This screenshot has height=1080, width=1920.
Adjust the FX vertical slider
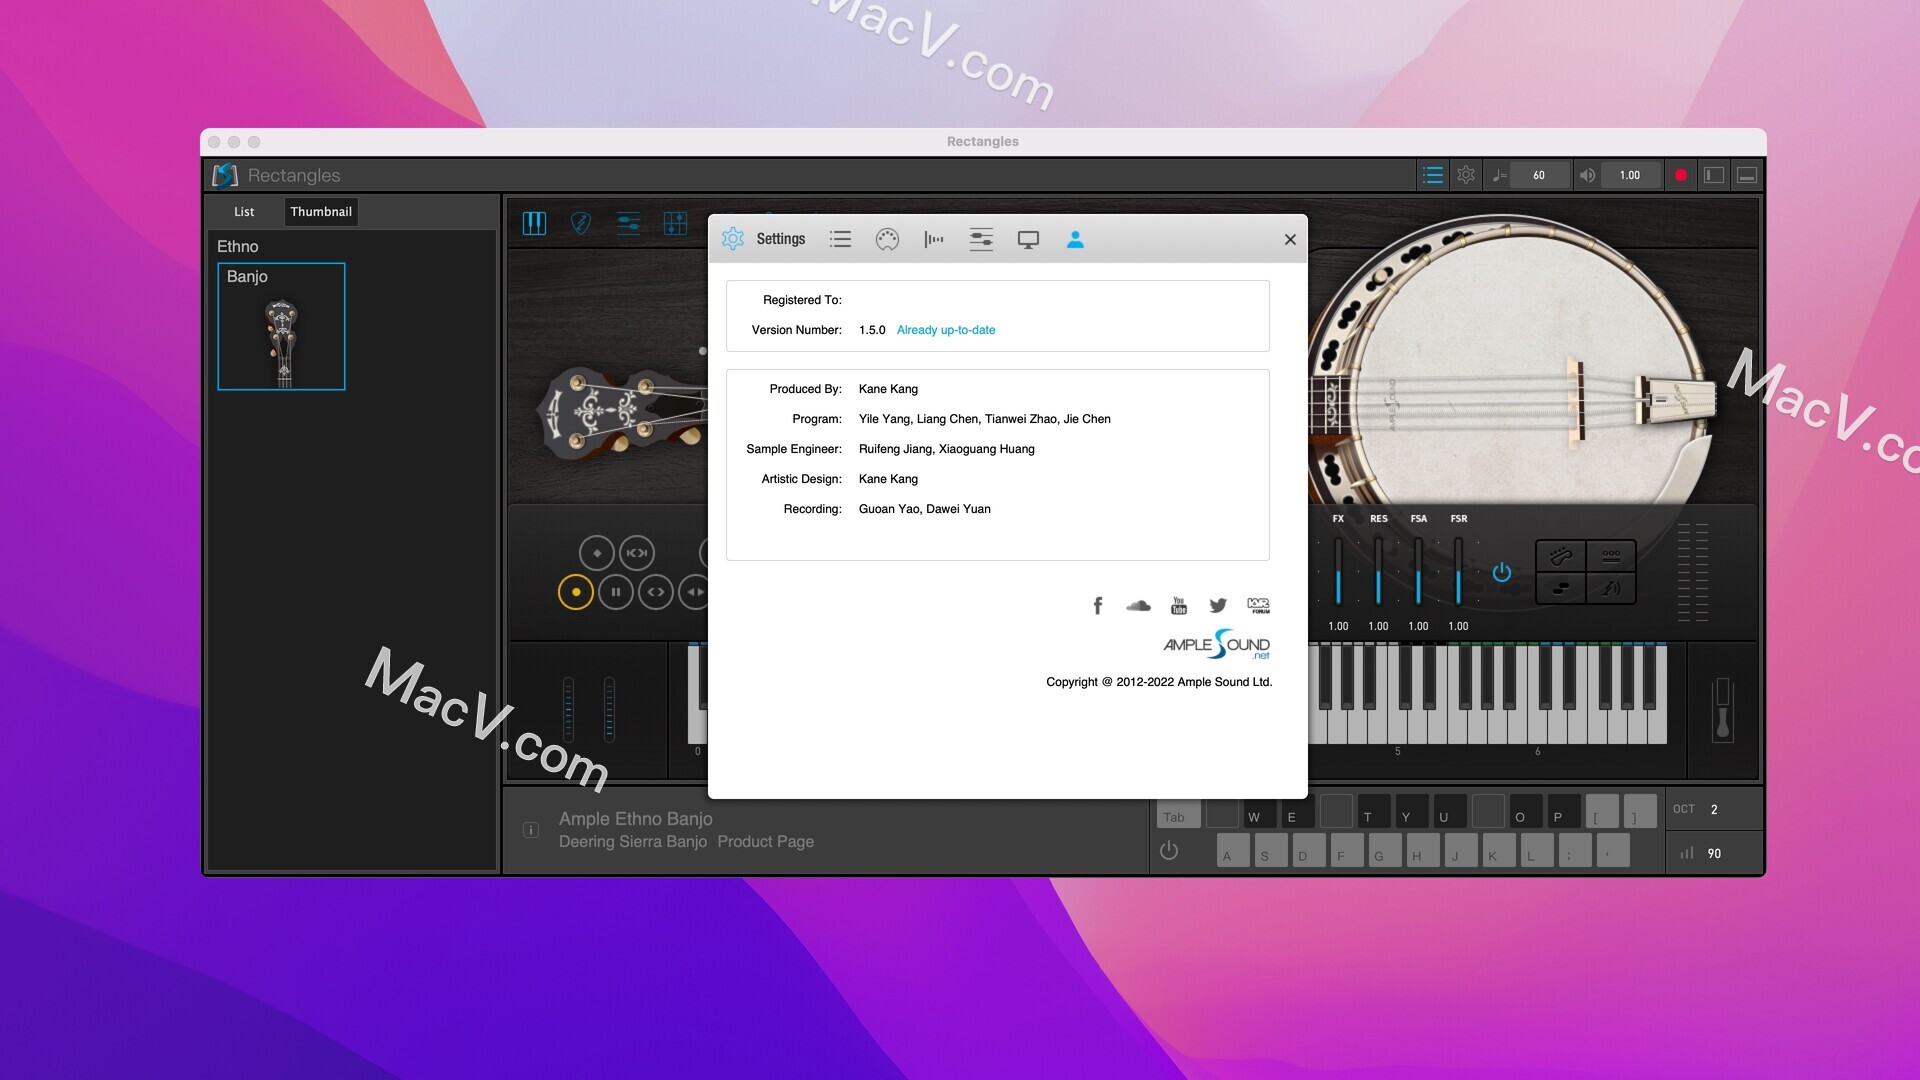(1338, 571)
